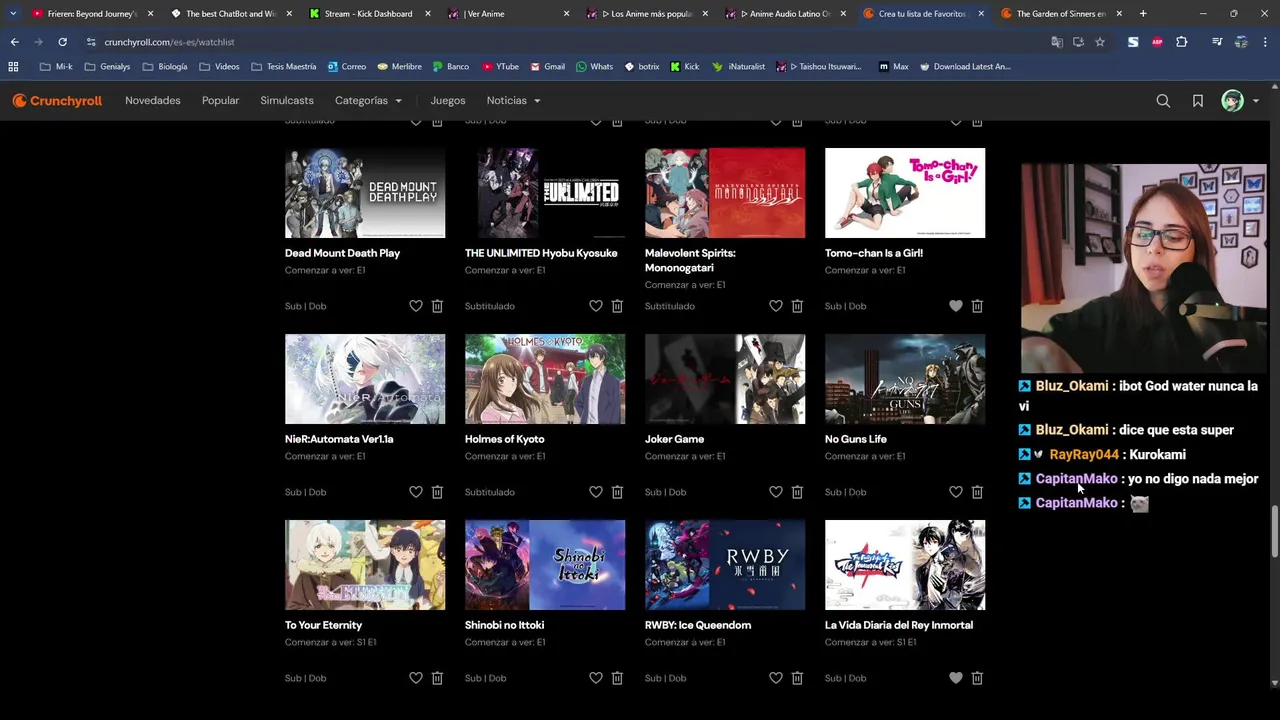Bookmark this page with the star icon

click(x=1100, y=42)
